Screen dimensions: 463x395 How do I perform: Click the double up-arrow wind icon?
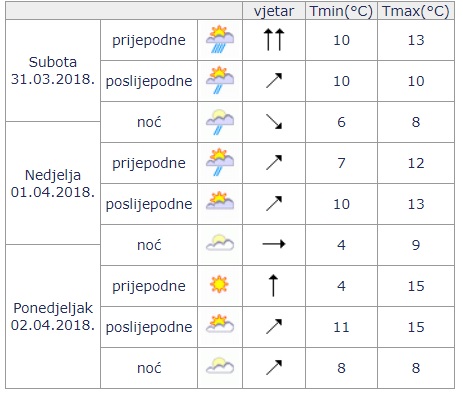(274, 40)
